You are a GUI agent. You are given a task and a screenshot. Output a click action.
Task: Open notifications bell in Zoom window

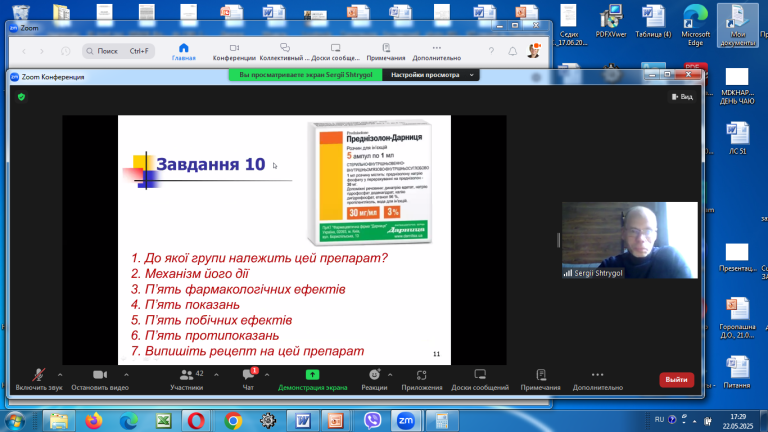tap(512, 51)
